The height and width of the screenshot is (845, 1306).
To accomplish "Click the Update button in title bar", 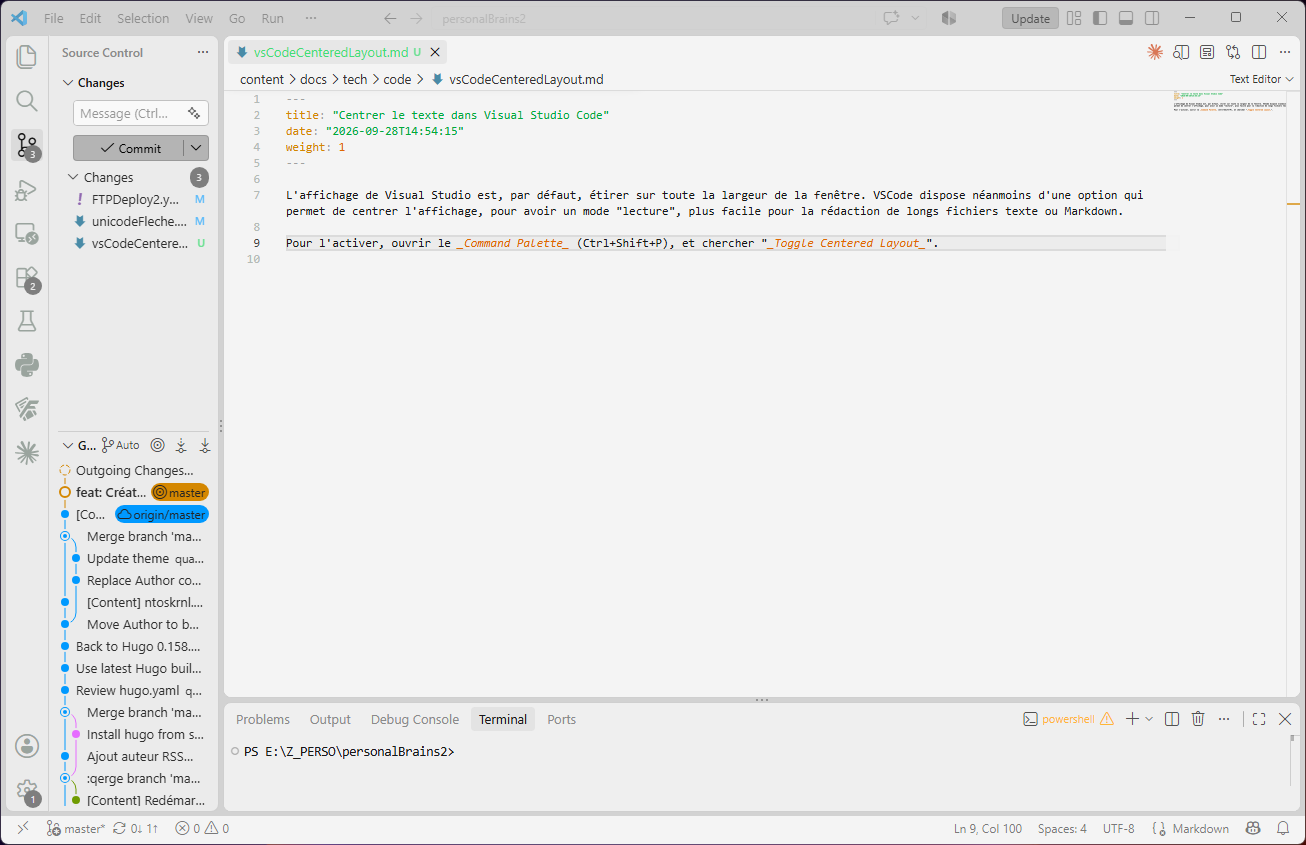I will pyautogui.click(x=1030, y=18).
